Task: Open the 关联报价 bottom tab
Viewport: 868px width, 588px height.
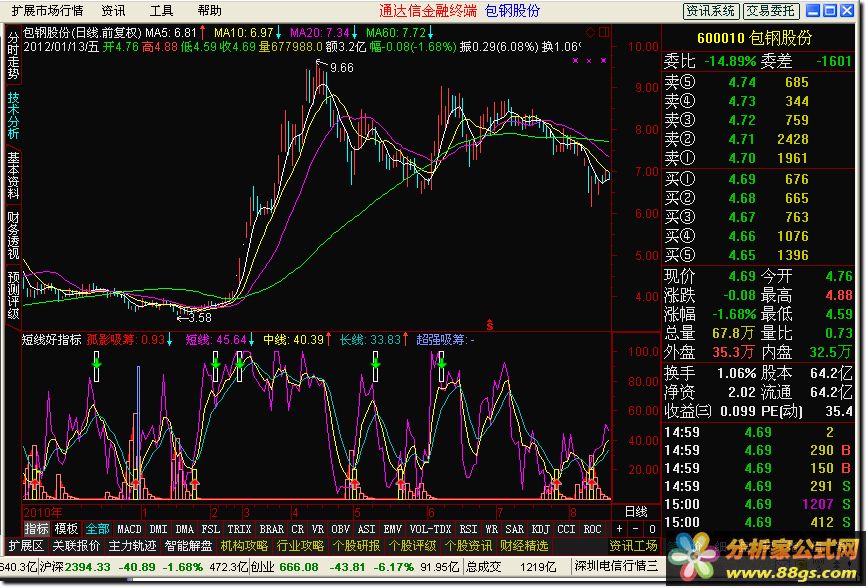Action: coord(76,546)
